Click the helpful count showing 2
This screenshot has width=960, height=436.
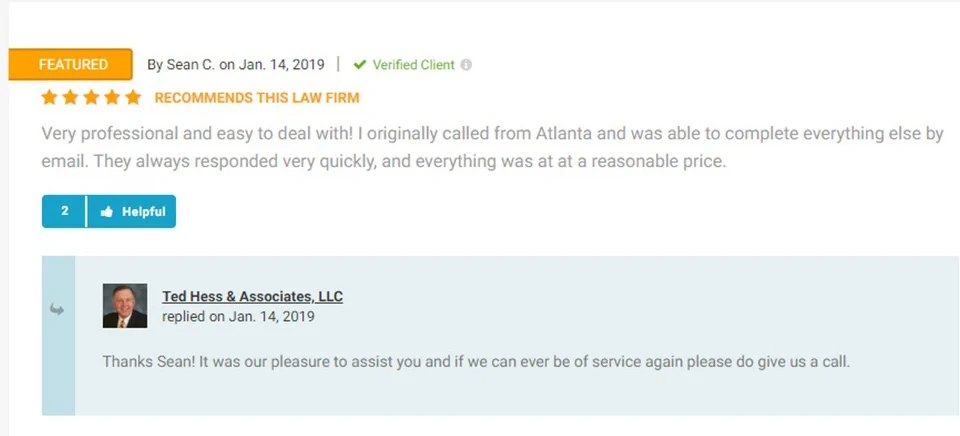(64, 212)
